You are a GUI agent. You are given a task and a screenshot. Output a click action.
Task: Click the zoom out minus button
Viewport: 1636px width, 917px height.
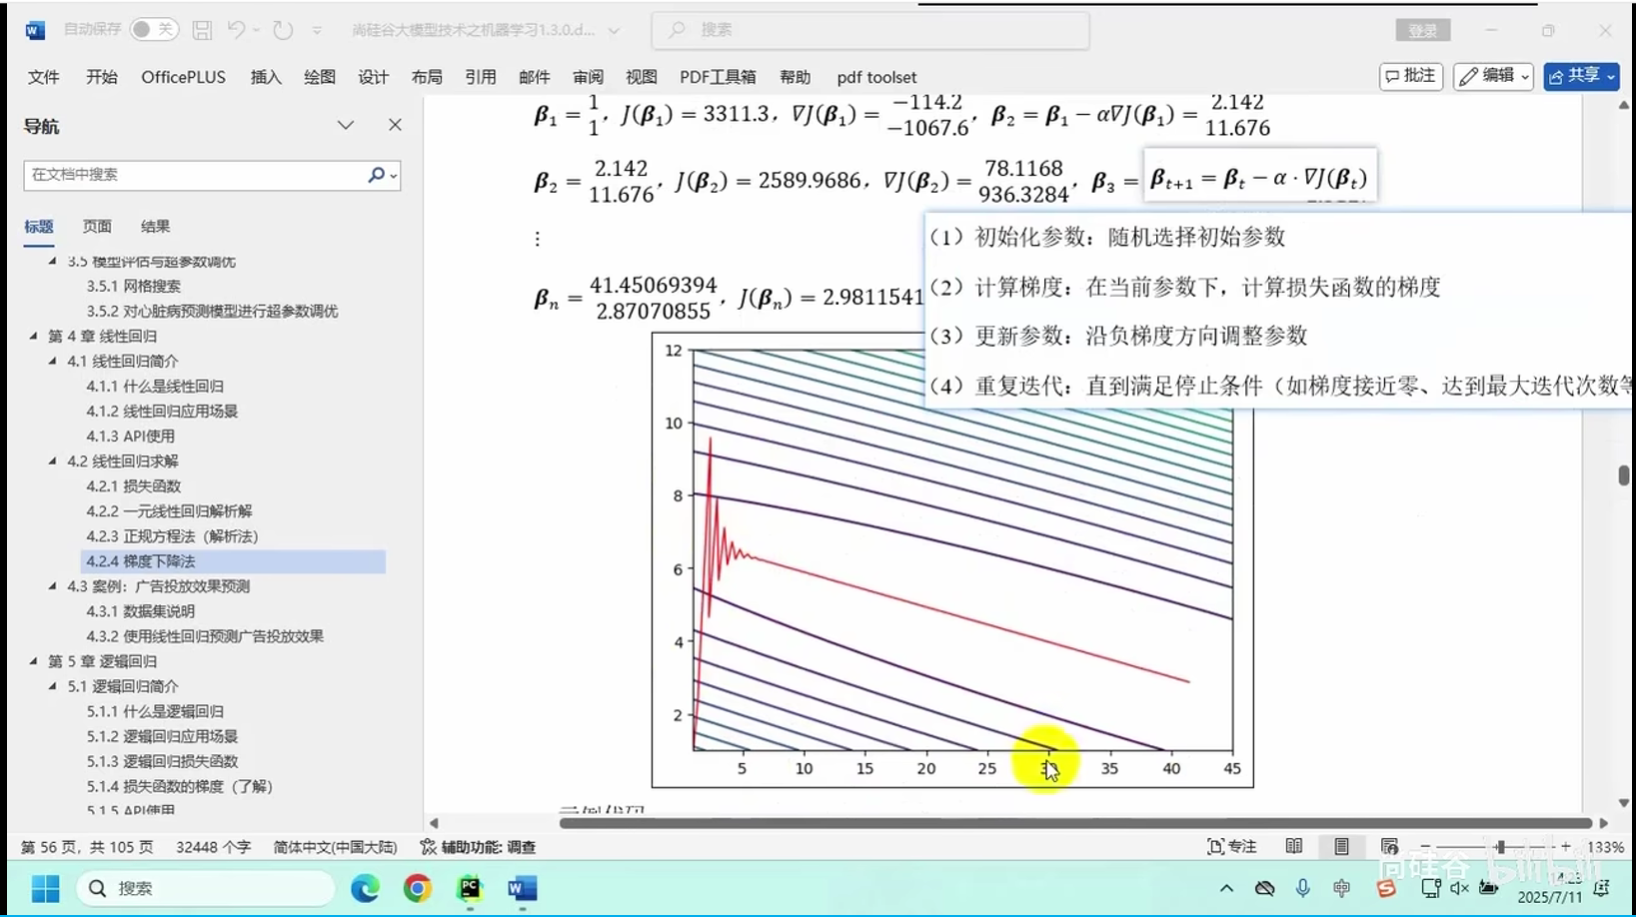click(1426, 847)
